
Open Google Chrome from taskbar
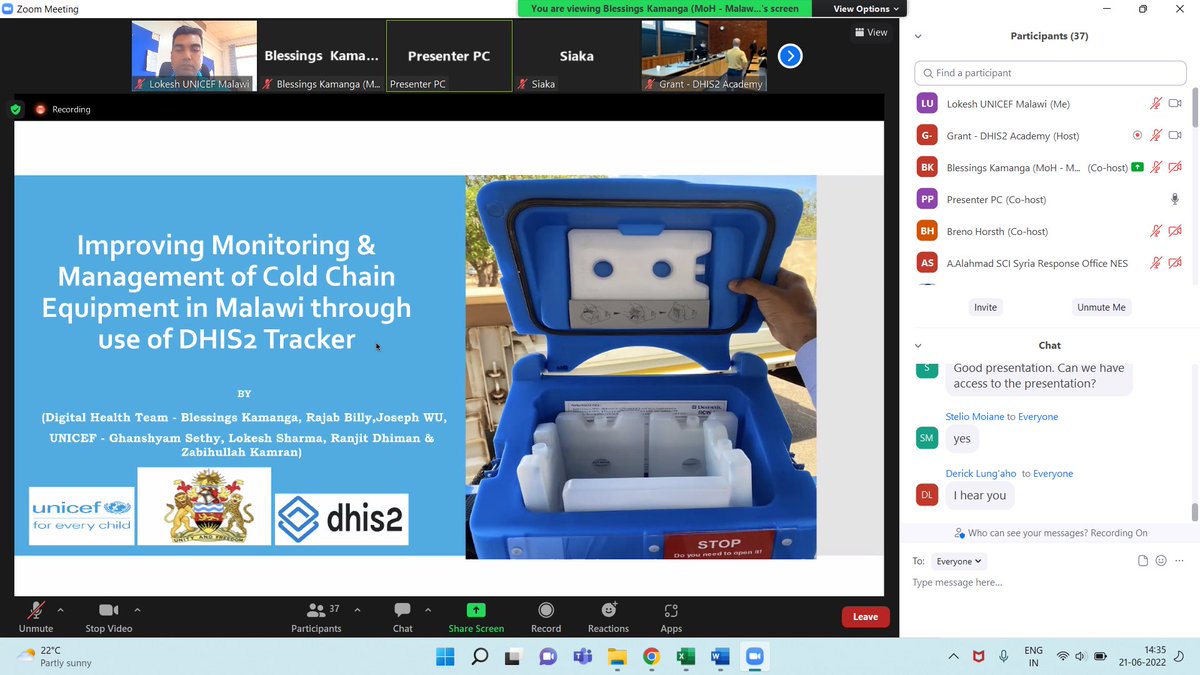coord(651,656)
